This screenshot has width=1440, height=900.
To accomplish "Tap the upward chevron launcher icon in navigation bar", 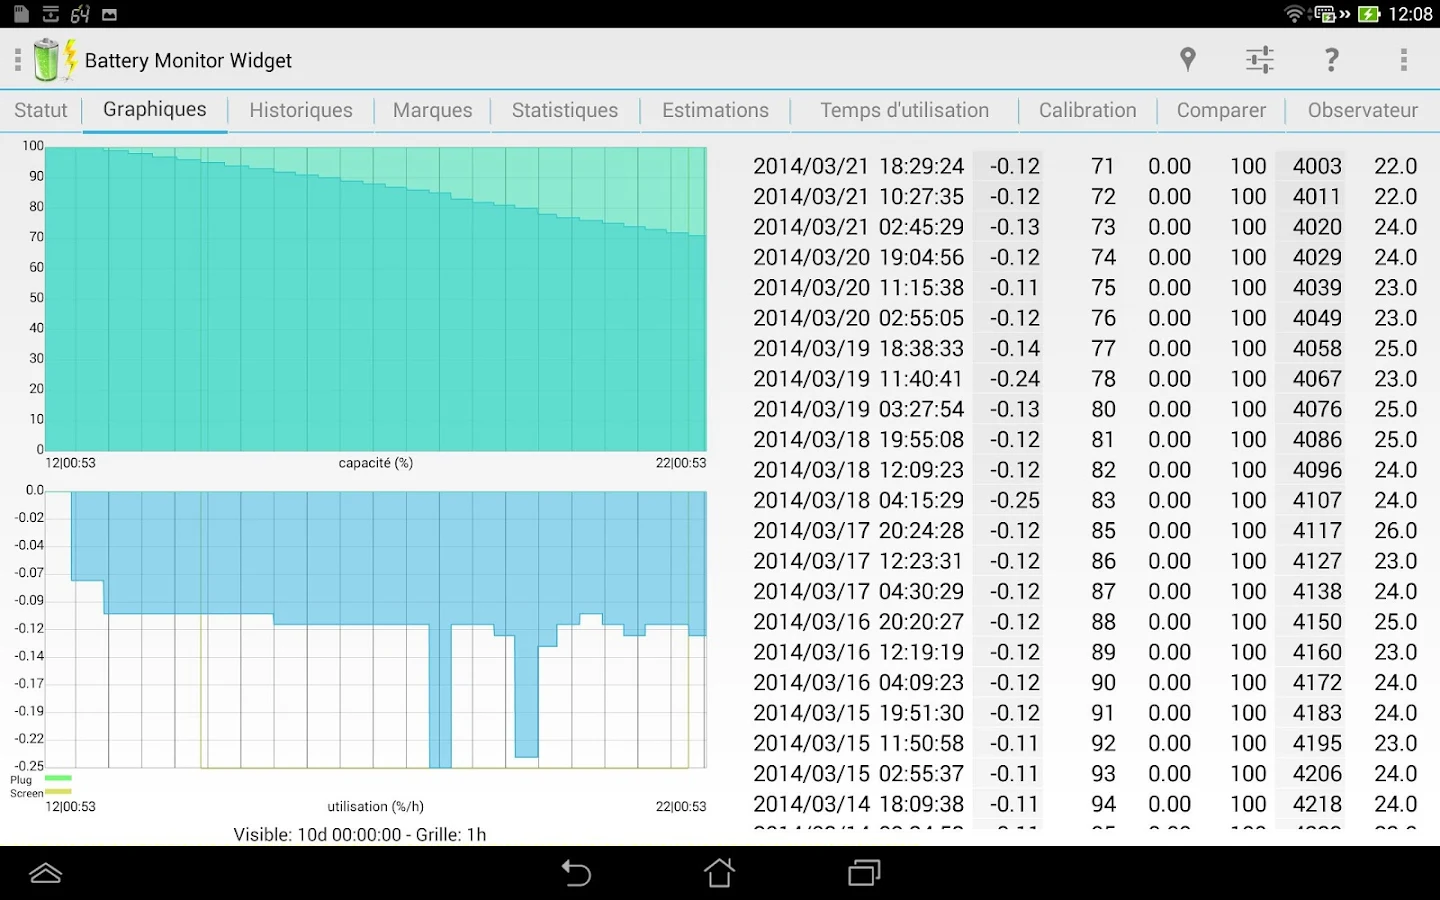I will (x=45, y=872).
